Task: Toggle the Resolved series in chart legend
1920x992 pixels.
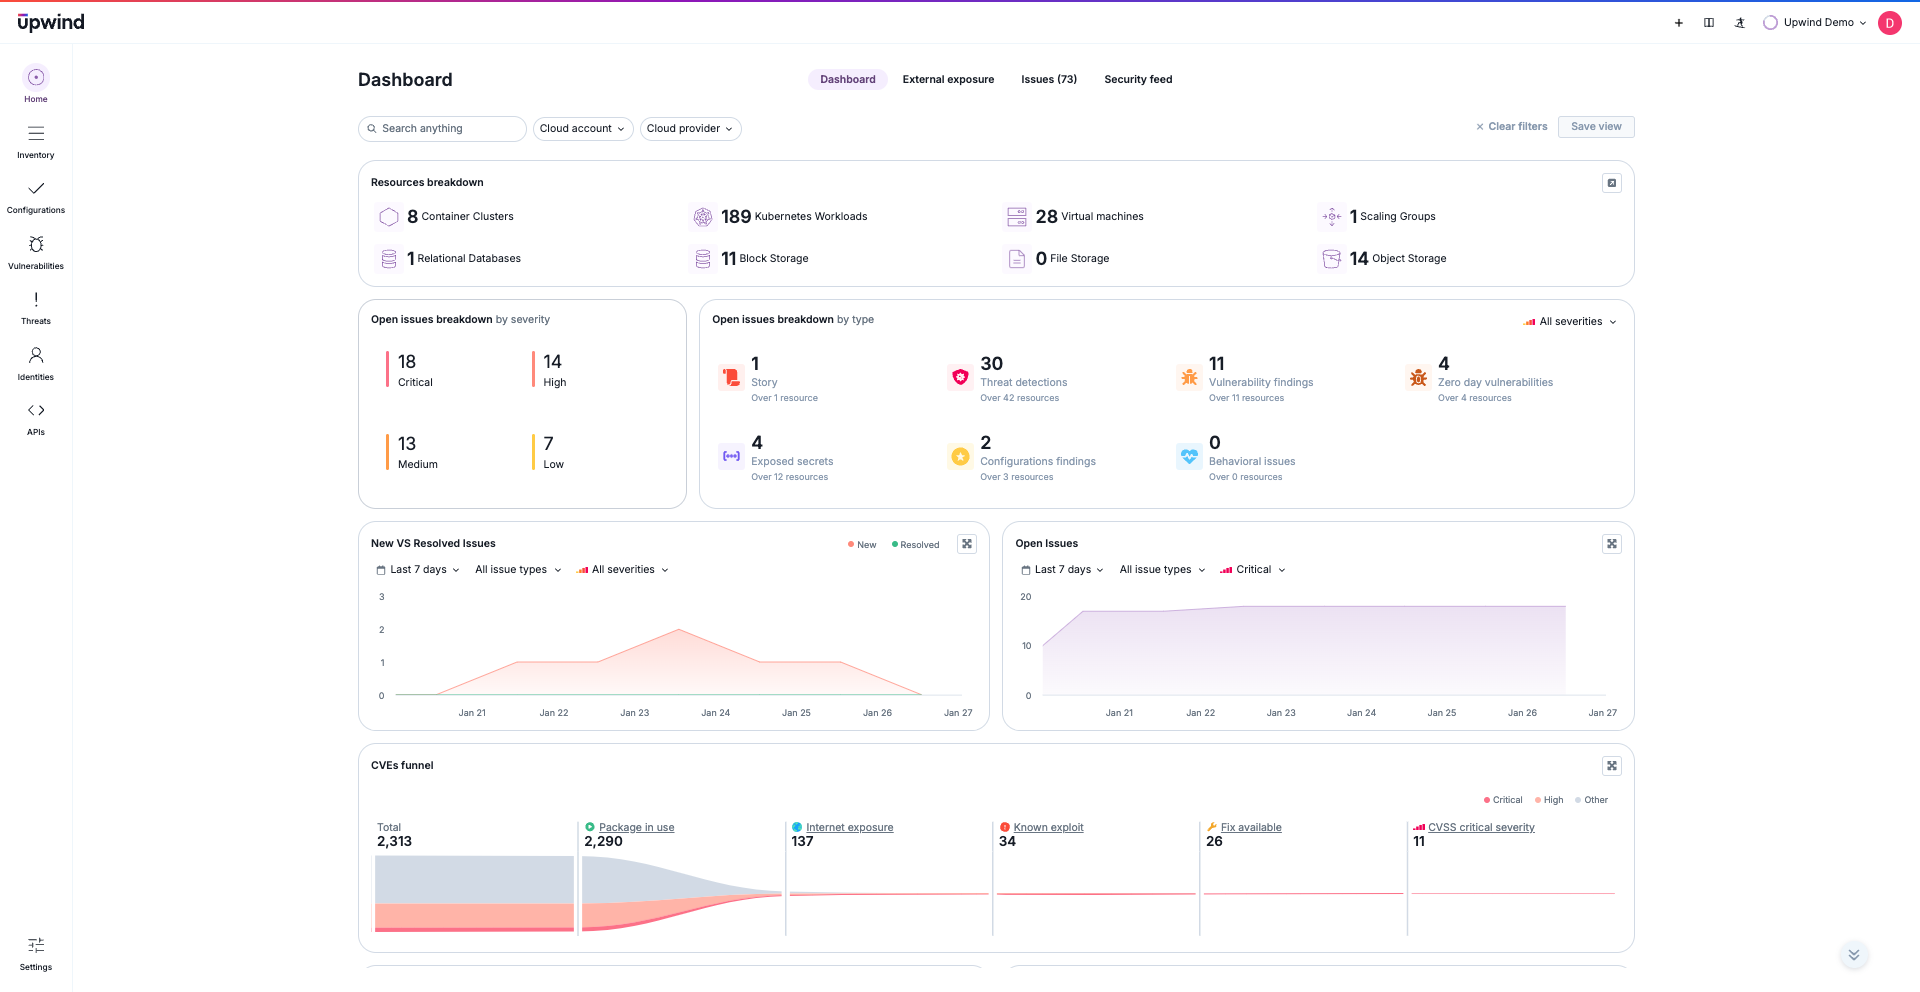Action: click(915, 545)
